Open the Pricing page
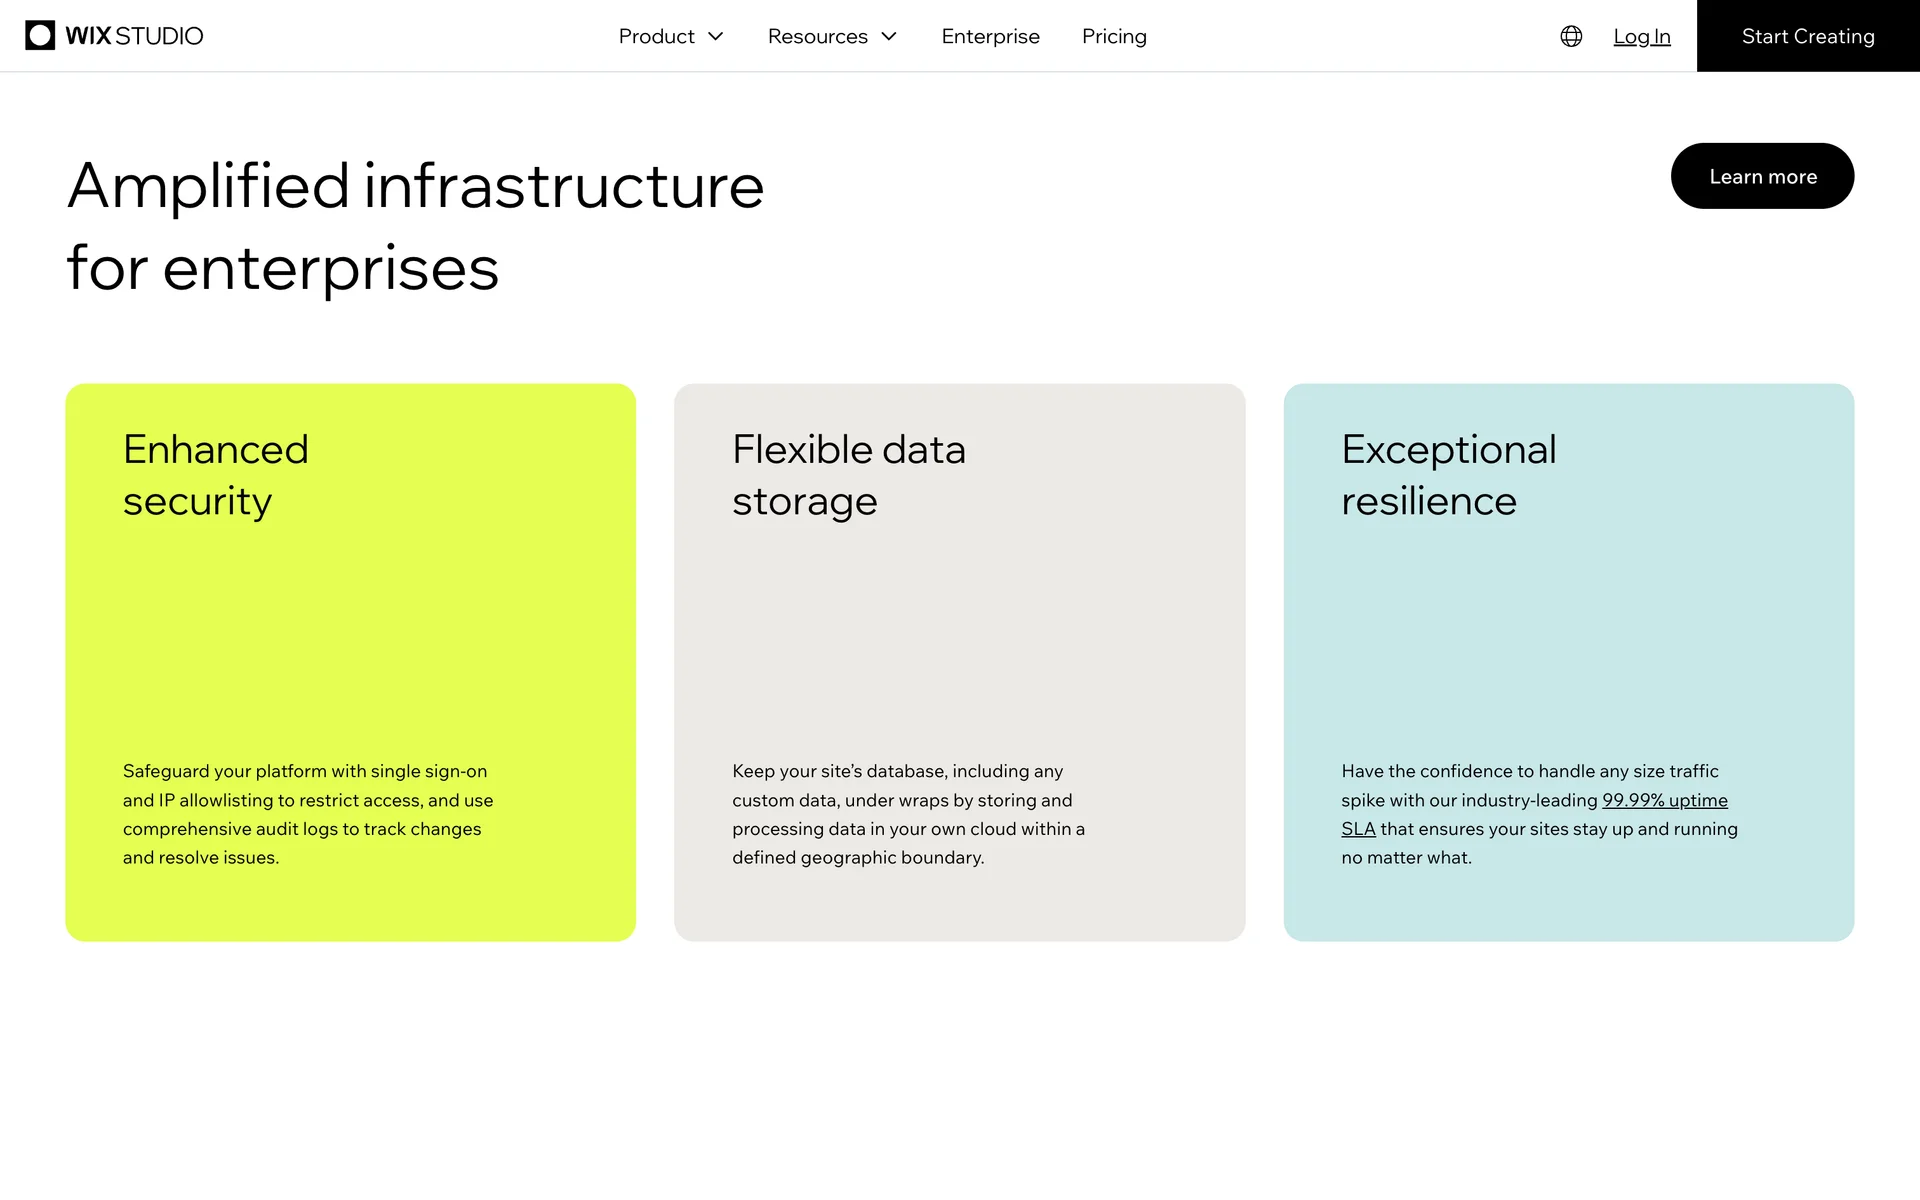 tap(1114, 37)
